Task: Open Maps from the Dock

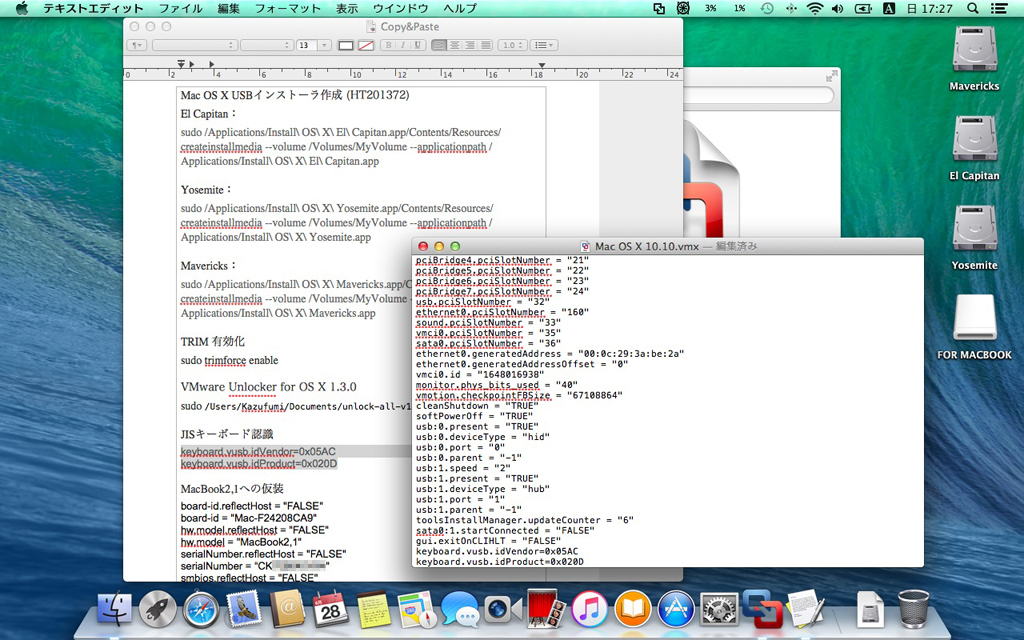Action: 417,609
